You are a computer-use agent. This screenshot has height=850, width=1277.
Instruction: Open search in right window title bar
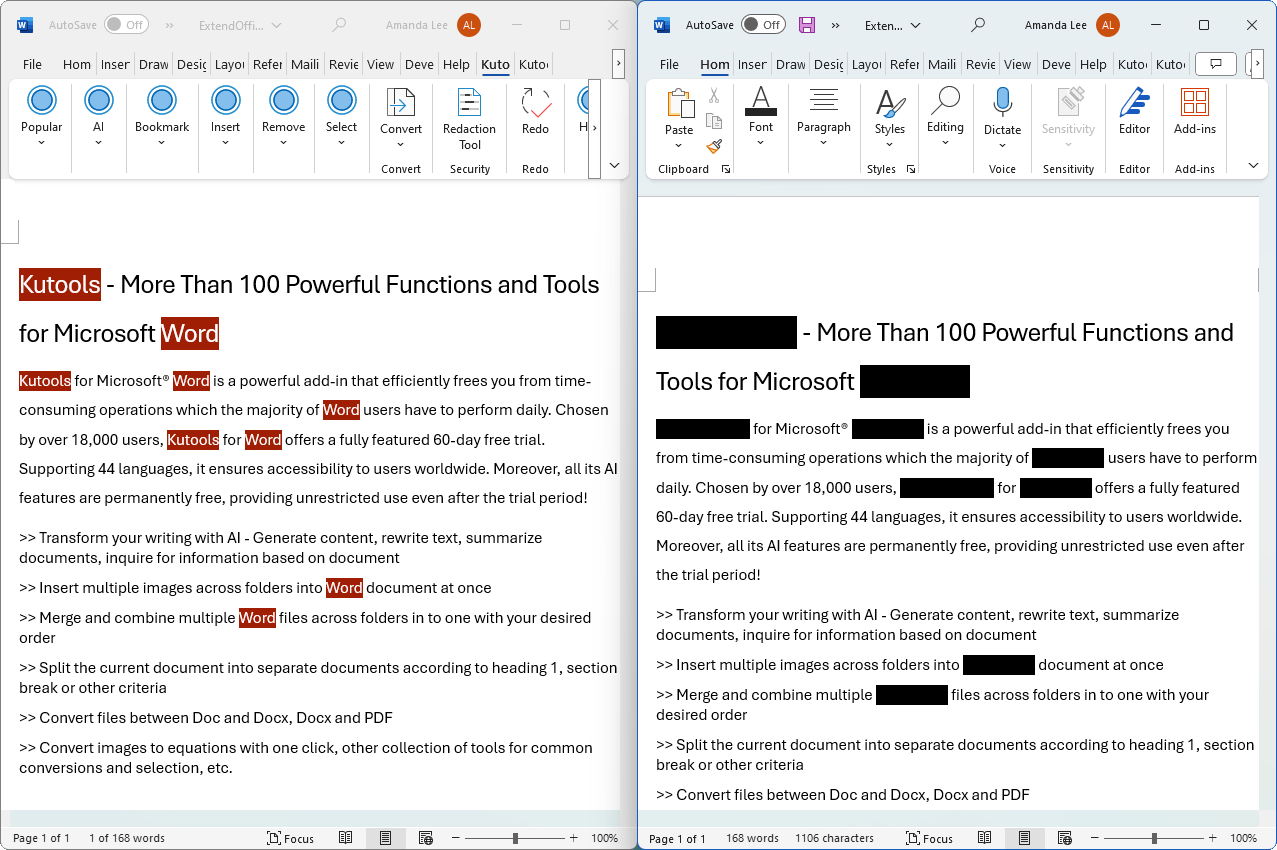coord(978,25)
